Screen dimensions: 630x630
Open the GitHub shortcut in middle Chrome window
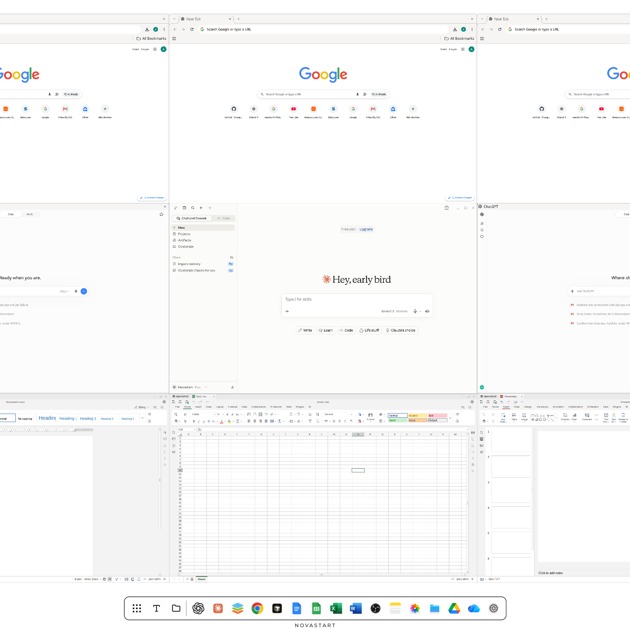tap(234, 109)
